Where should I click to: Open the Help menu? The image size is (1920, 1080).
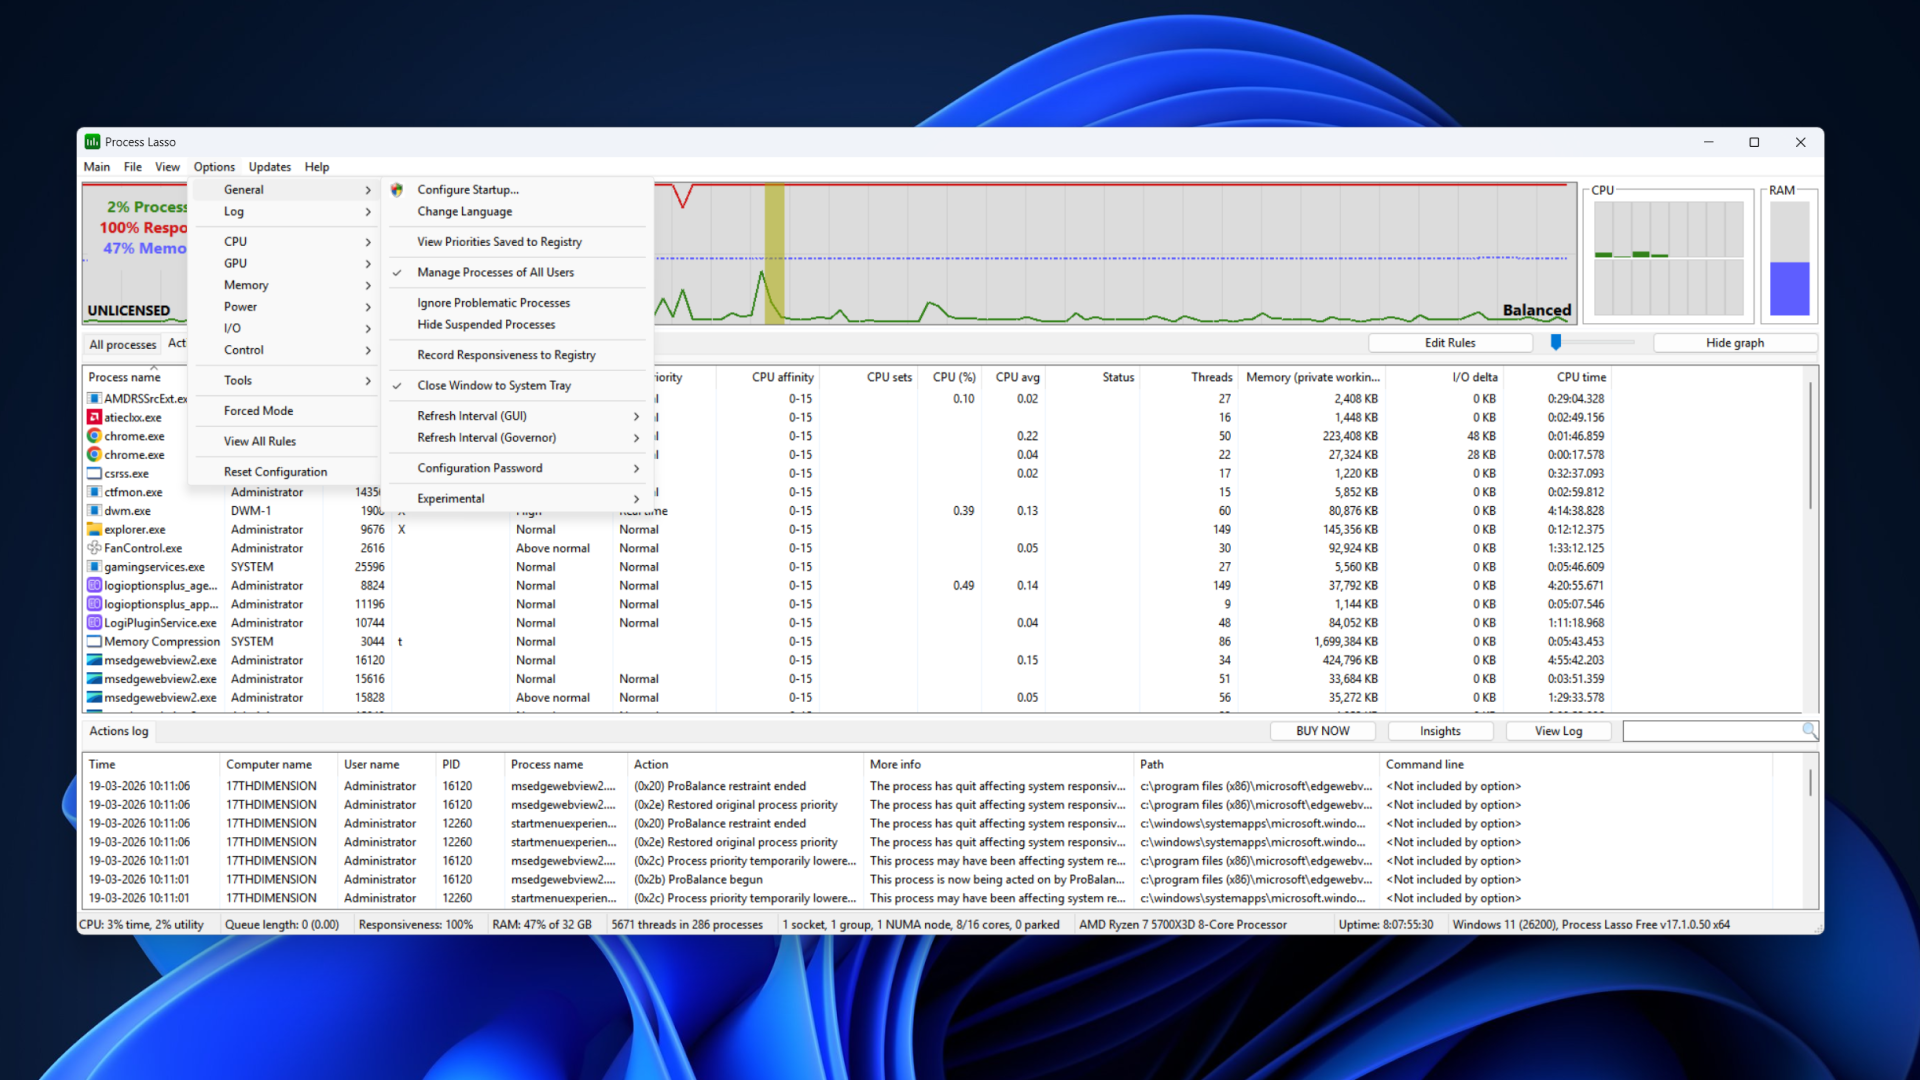[x=317, y=167]
